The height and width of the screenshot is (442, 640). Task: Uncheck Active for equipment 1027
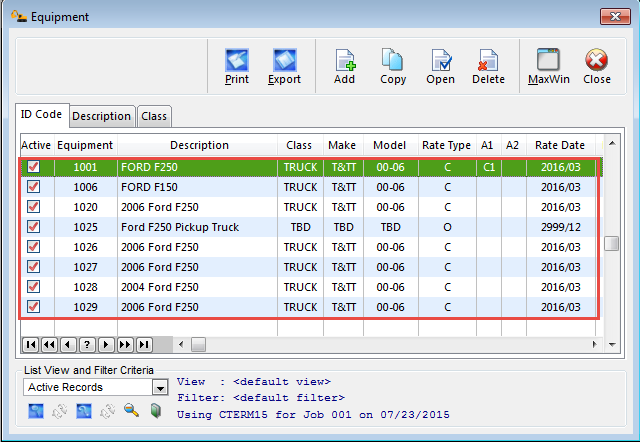(33, 267)
